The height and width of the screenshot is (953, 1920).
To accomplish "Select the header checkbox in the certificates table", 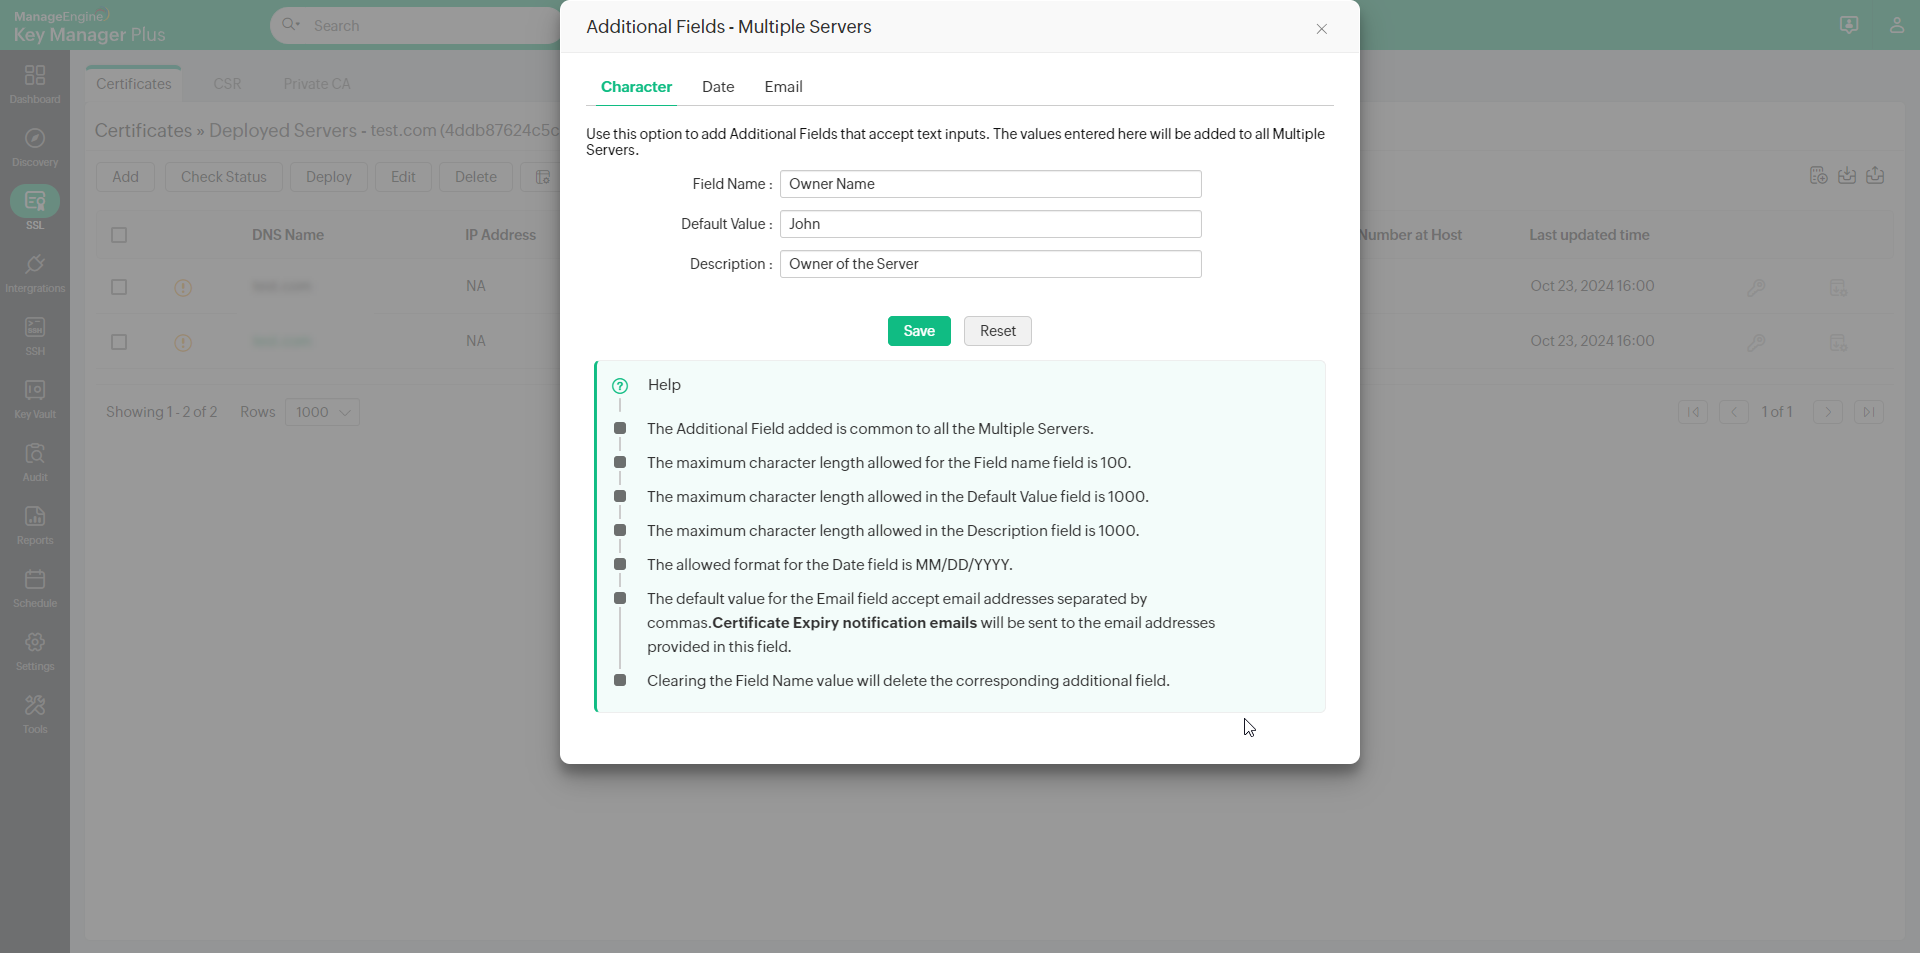I will point(119,234).
